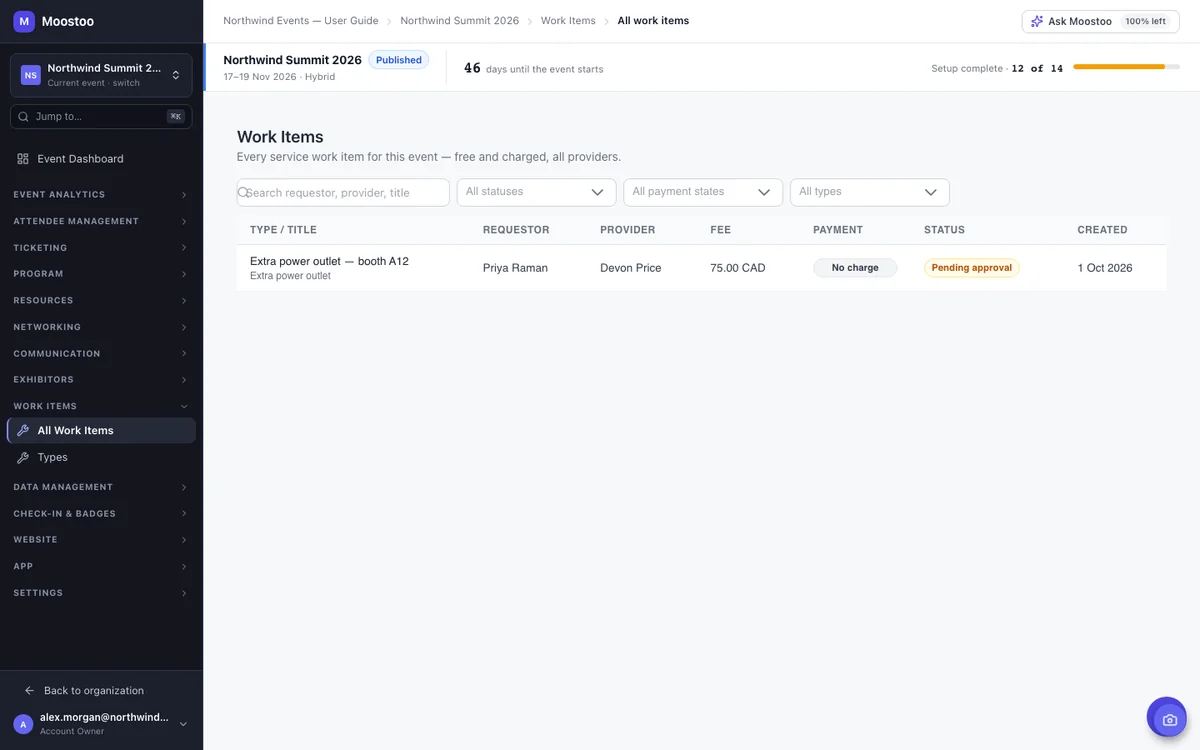
Task: Click the 17–19 Nov 2026 · Hybrid text
Action: coord(279,77)
